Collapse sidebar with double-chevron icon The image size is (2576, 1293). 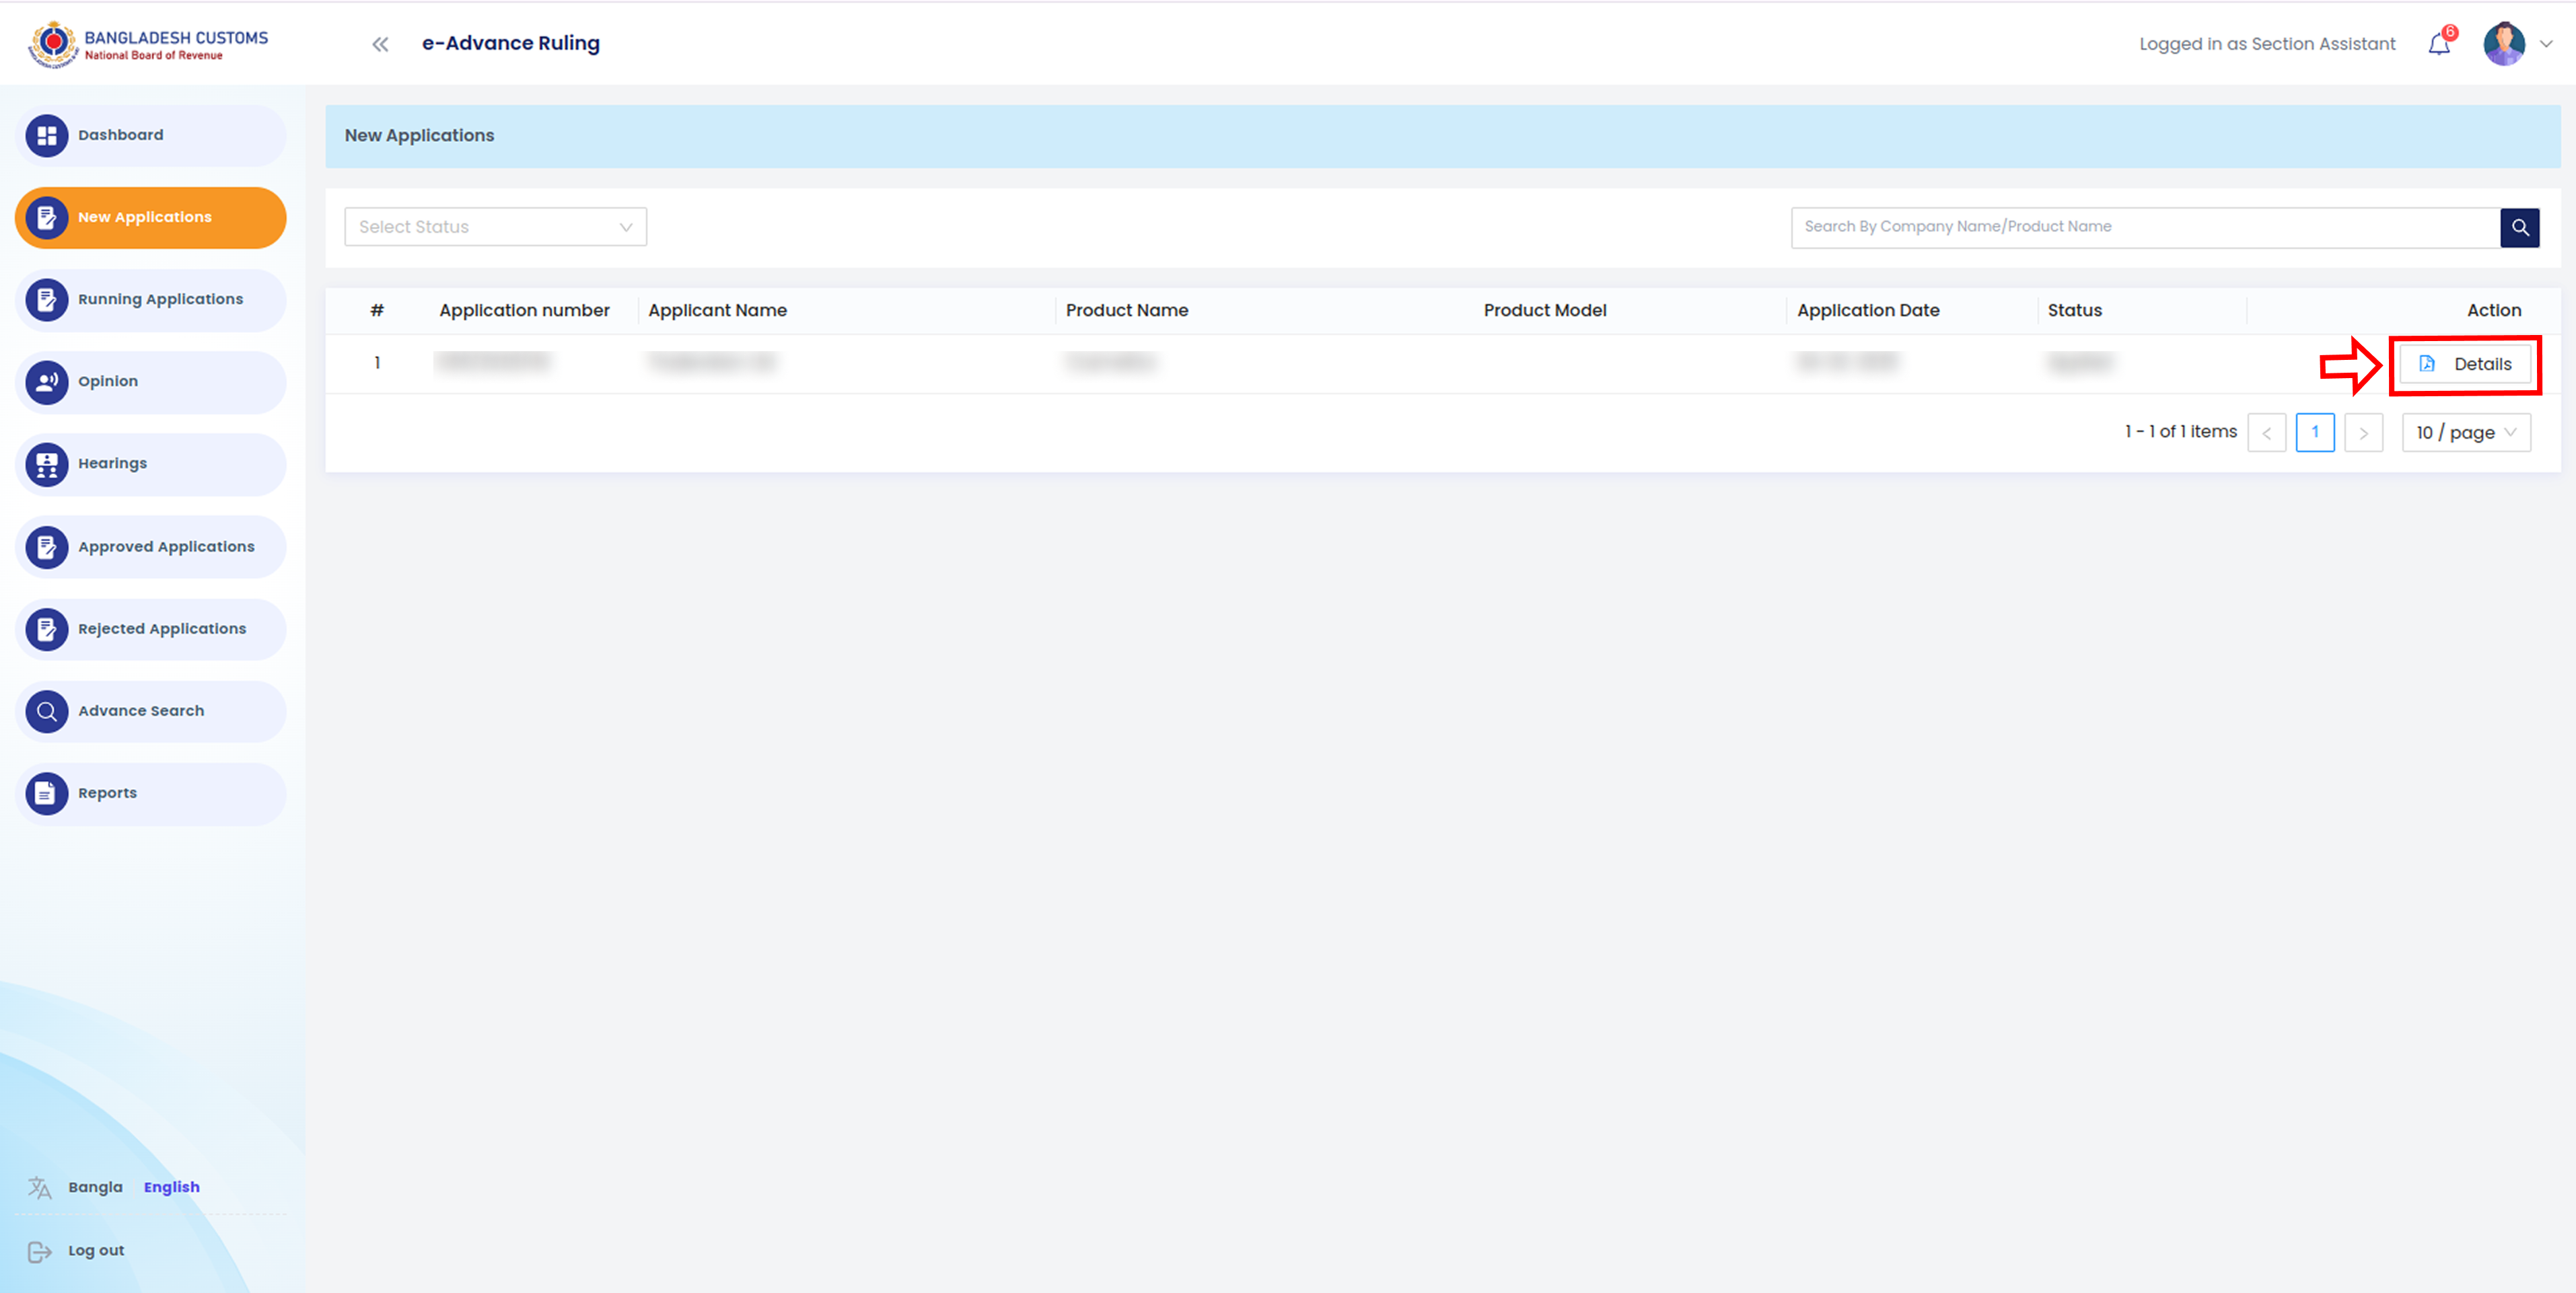tap(380, 44)
